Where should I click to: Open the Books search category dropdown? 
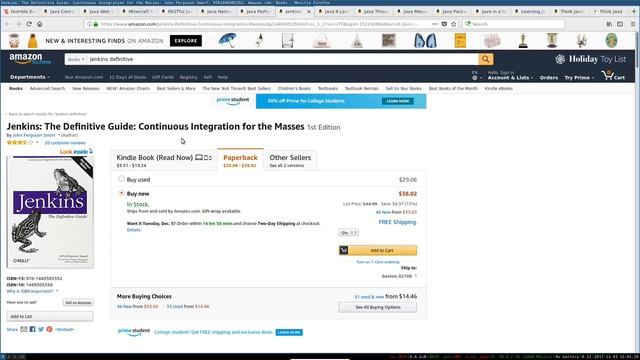point(76,59)
